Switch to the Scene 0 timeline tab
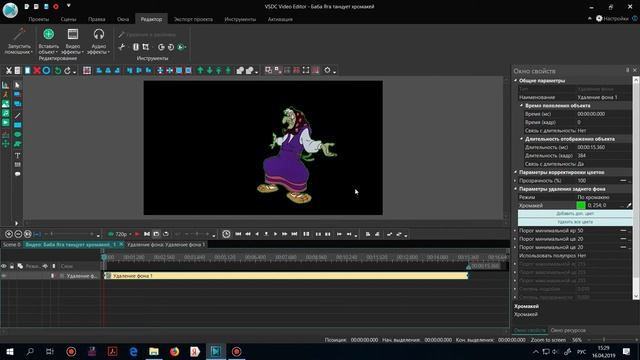The height and width of the screenshot is (360, 640). tap(11, 244)
